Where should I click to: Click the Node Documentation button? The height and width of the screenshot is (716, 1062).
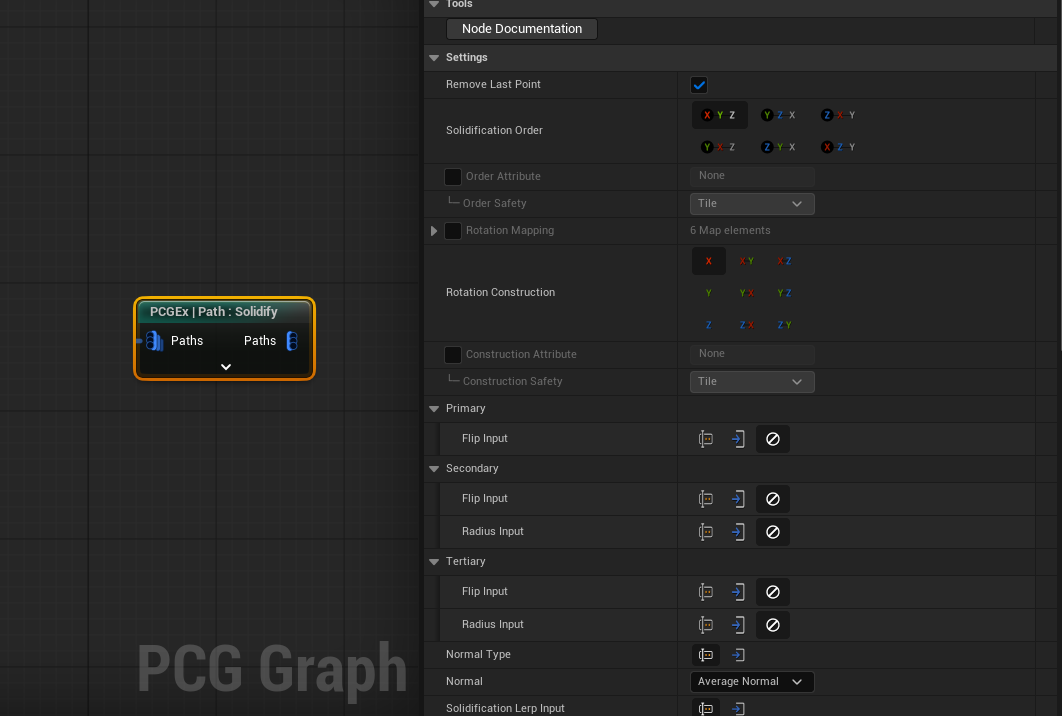(521, 29)
